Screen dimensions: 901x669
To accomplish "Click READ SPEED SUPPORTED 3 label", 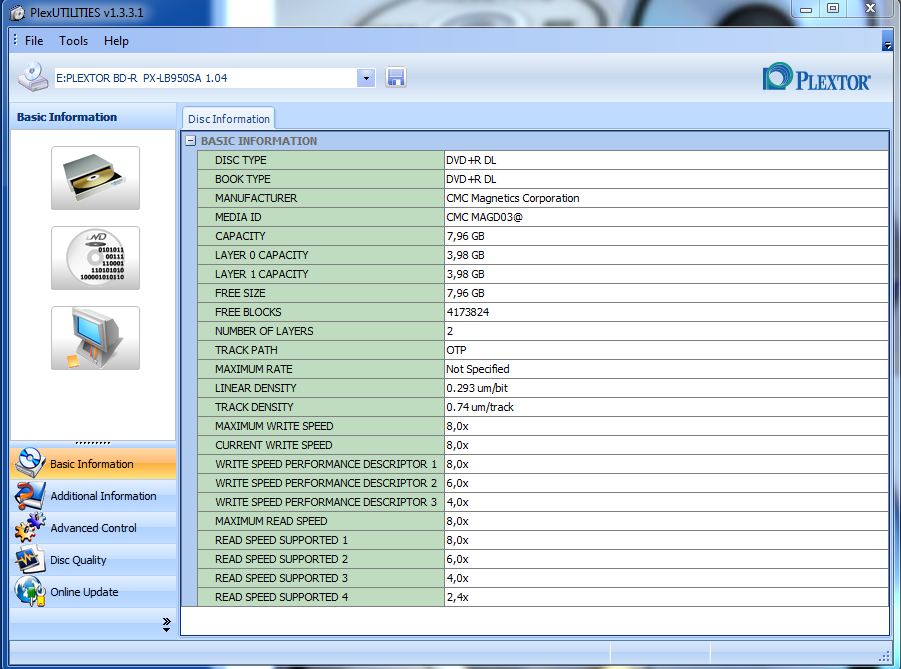I will coord(282,578).
